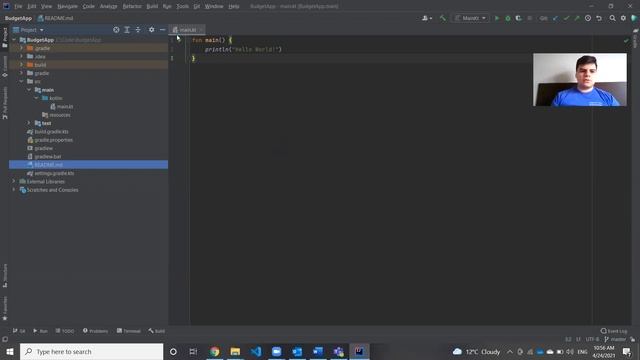Screen dimensions: 640x360
Task: Open the Git menu in menu bar
Action: [197, 6]
